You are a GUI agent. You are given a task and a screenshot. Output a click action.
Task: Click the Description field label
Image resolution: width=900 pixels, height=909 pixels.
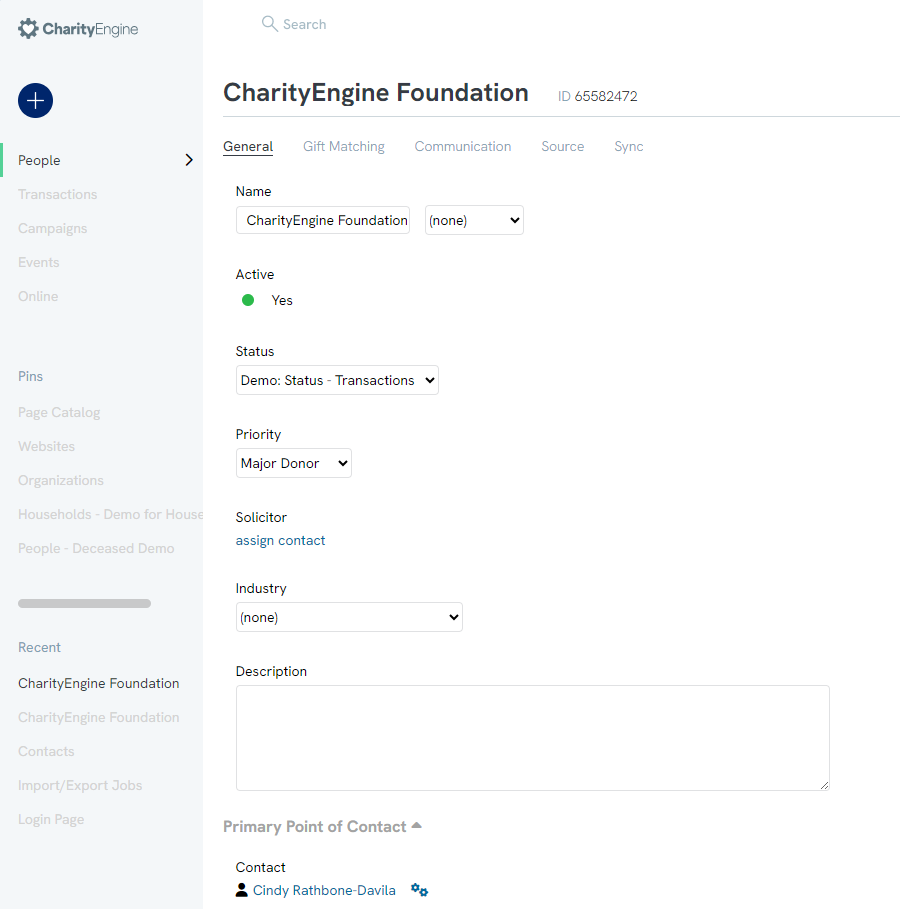(271, 671)
